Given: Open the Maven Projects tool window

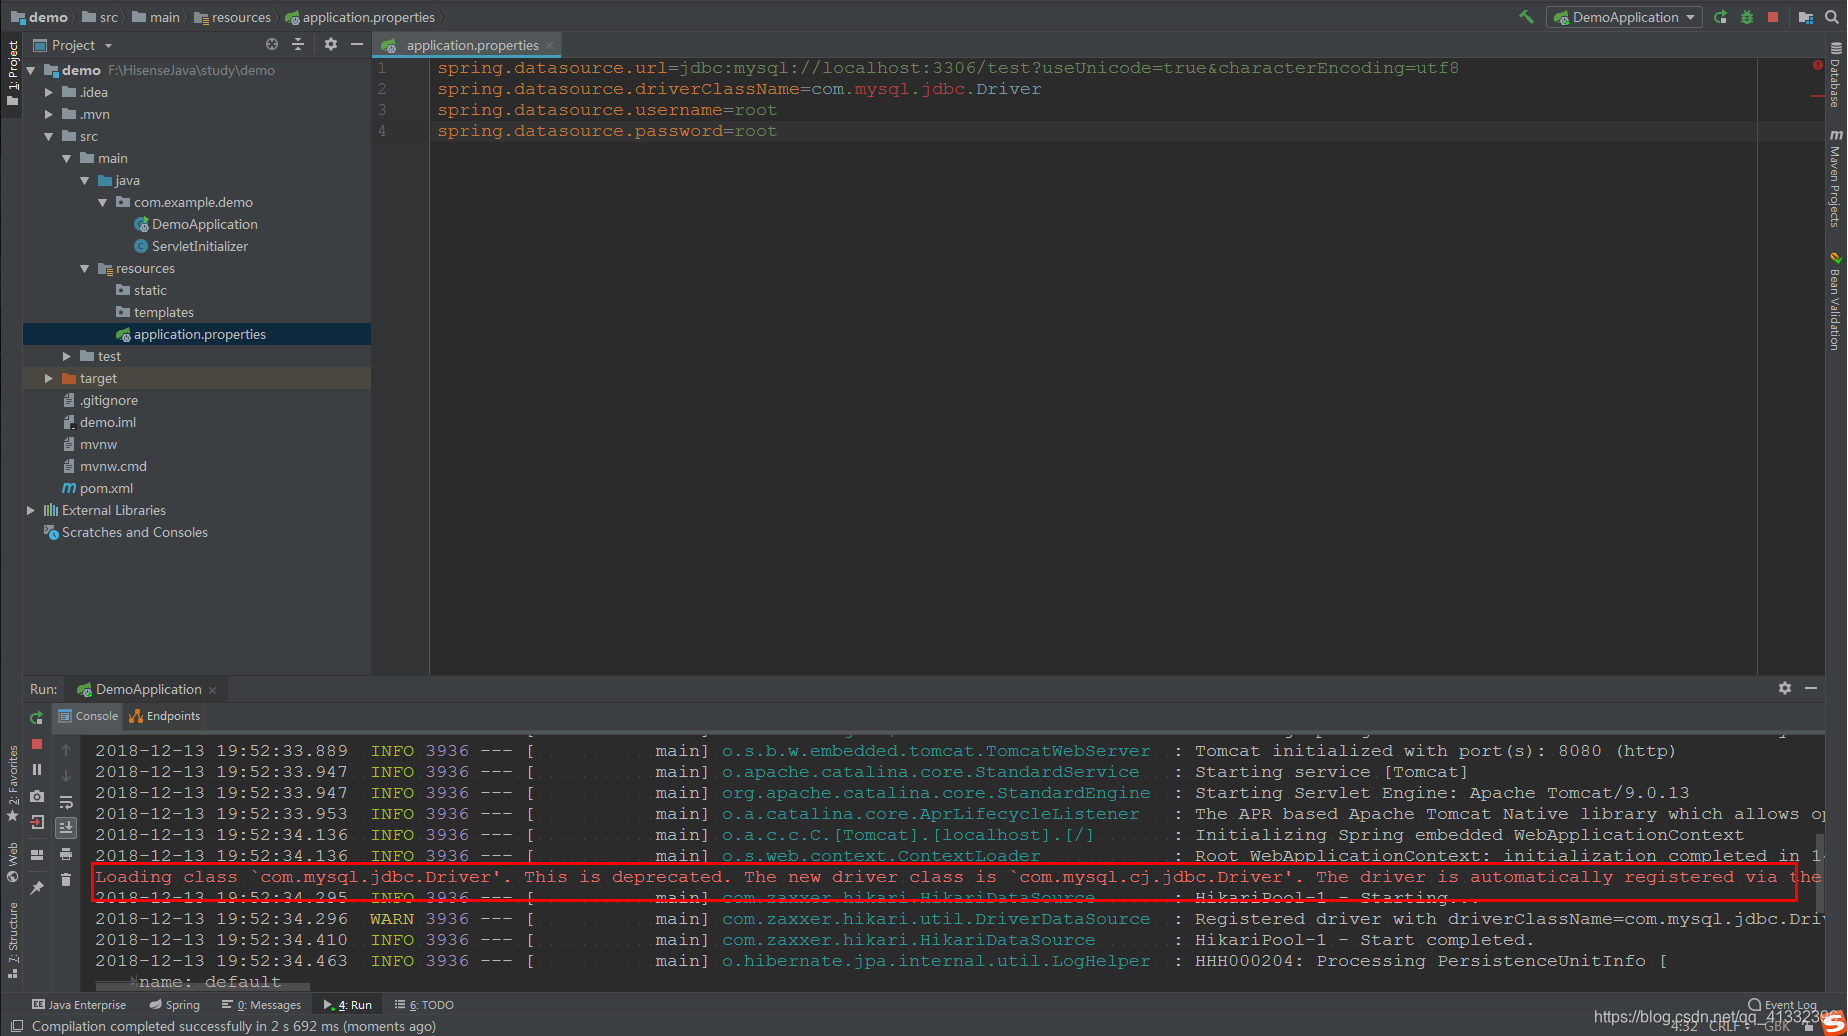Looking at the screenshot, I should [x=1836, y=180].
